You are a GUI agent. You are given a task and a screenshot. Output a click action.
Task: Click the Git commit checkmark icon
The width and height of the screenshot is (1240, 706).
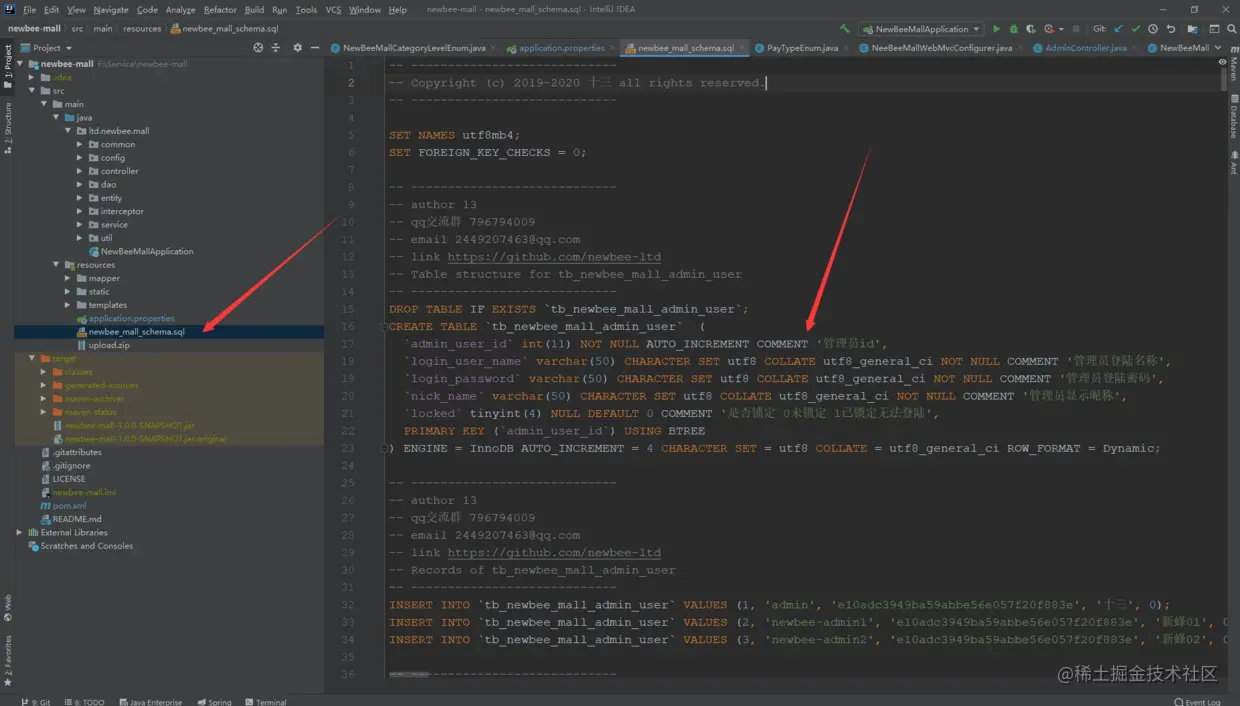pos(1135,29)
